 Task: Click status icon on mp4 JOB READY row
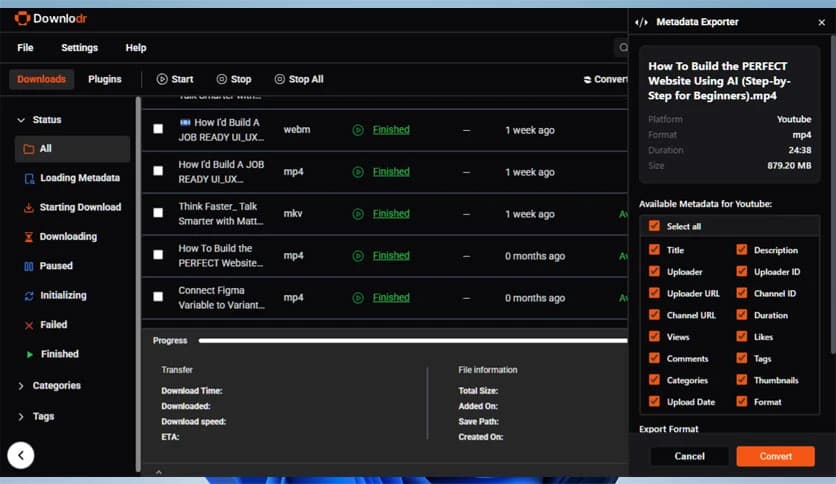[358, 172]
